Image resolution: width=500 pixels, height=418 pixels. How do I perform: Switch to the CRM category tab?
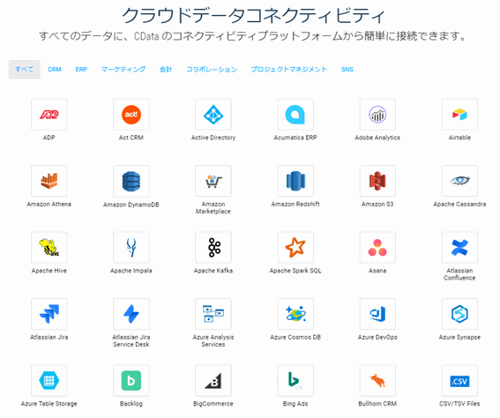(54, 69)
